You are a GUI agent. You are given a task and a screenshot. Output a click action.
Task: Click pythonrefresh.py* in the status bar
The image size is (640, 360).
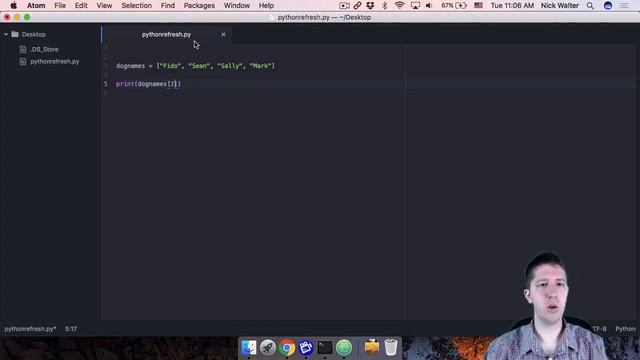tap(30, 329)
